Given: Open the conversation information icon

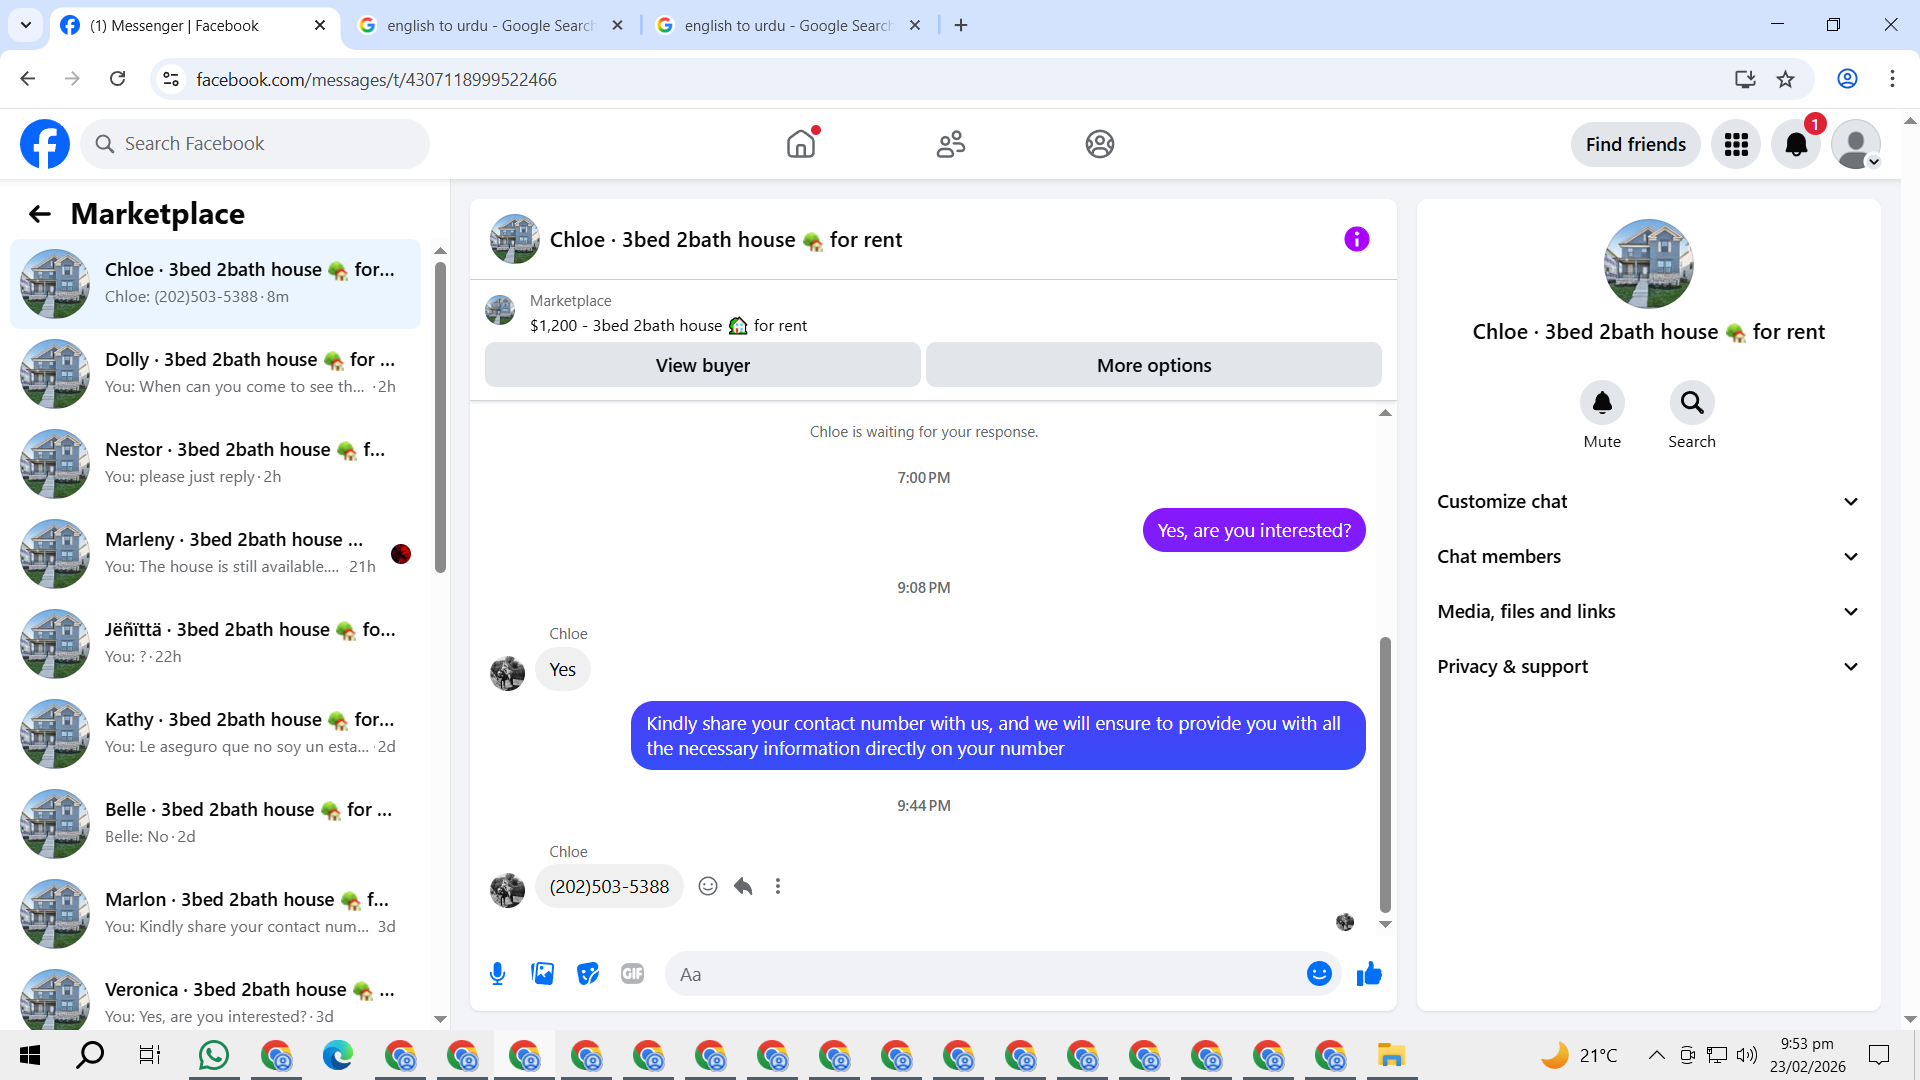Looking at the screenshot, I should pos(1356,239).
